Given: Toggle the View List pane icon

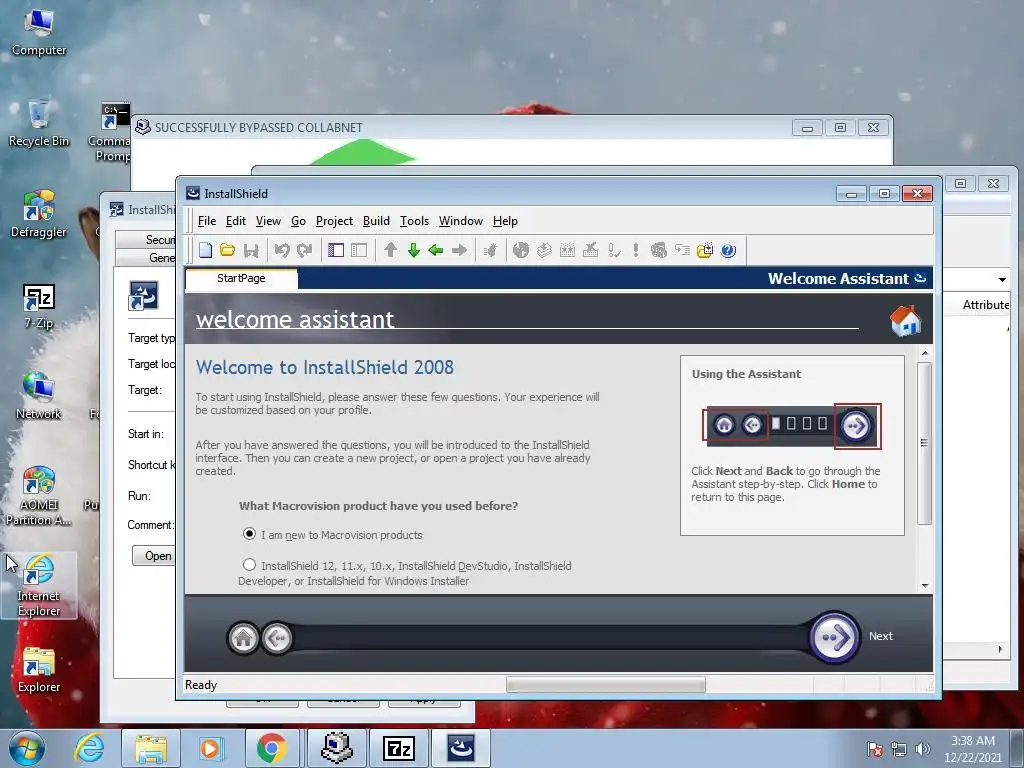Looking at the screenshot, I should (336, 250).
